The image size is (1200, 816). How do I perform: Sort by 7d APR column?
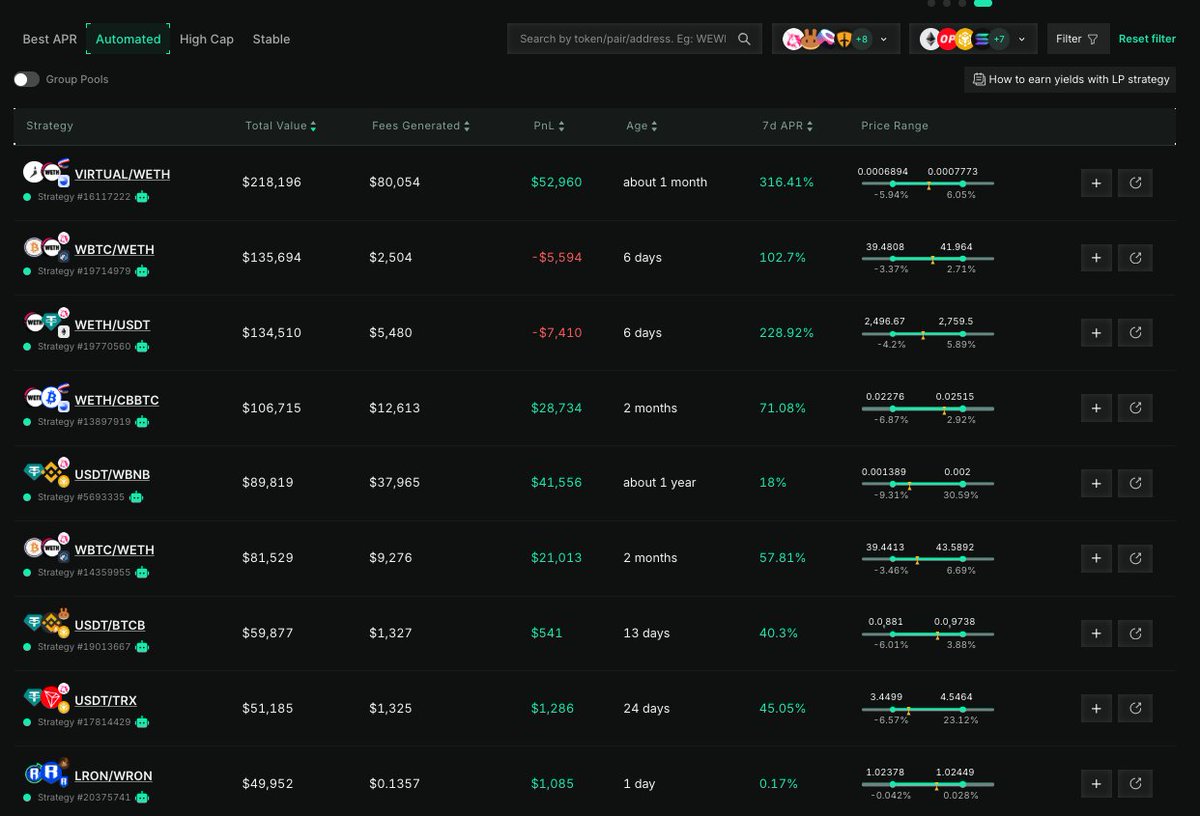(787, 126)
